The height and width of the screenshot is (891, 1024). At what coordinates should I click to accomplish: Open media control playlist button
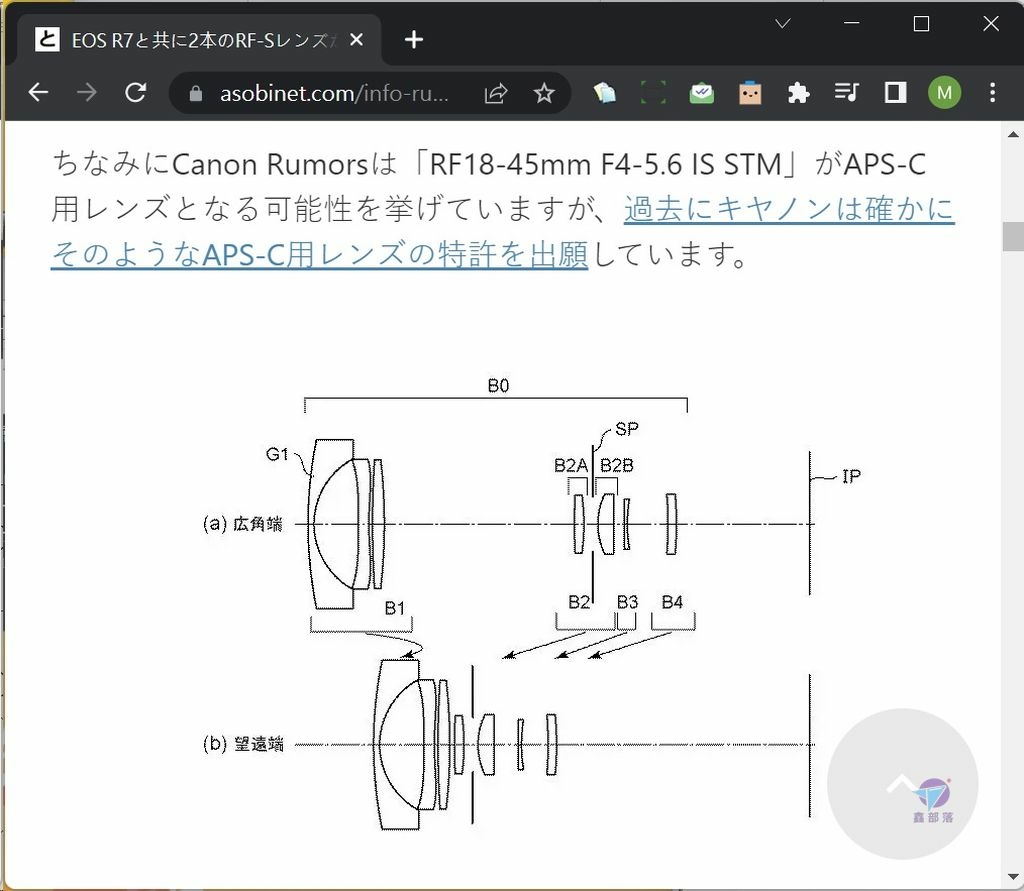click(846, 92)
